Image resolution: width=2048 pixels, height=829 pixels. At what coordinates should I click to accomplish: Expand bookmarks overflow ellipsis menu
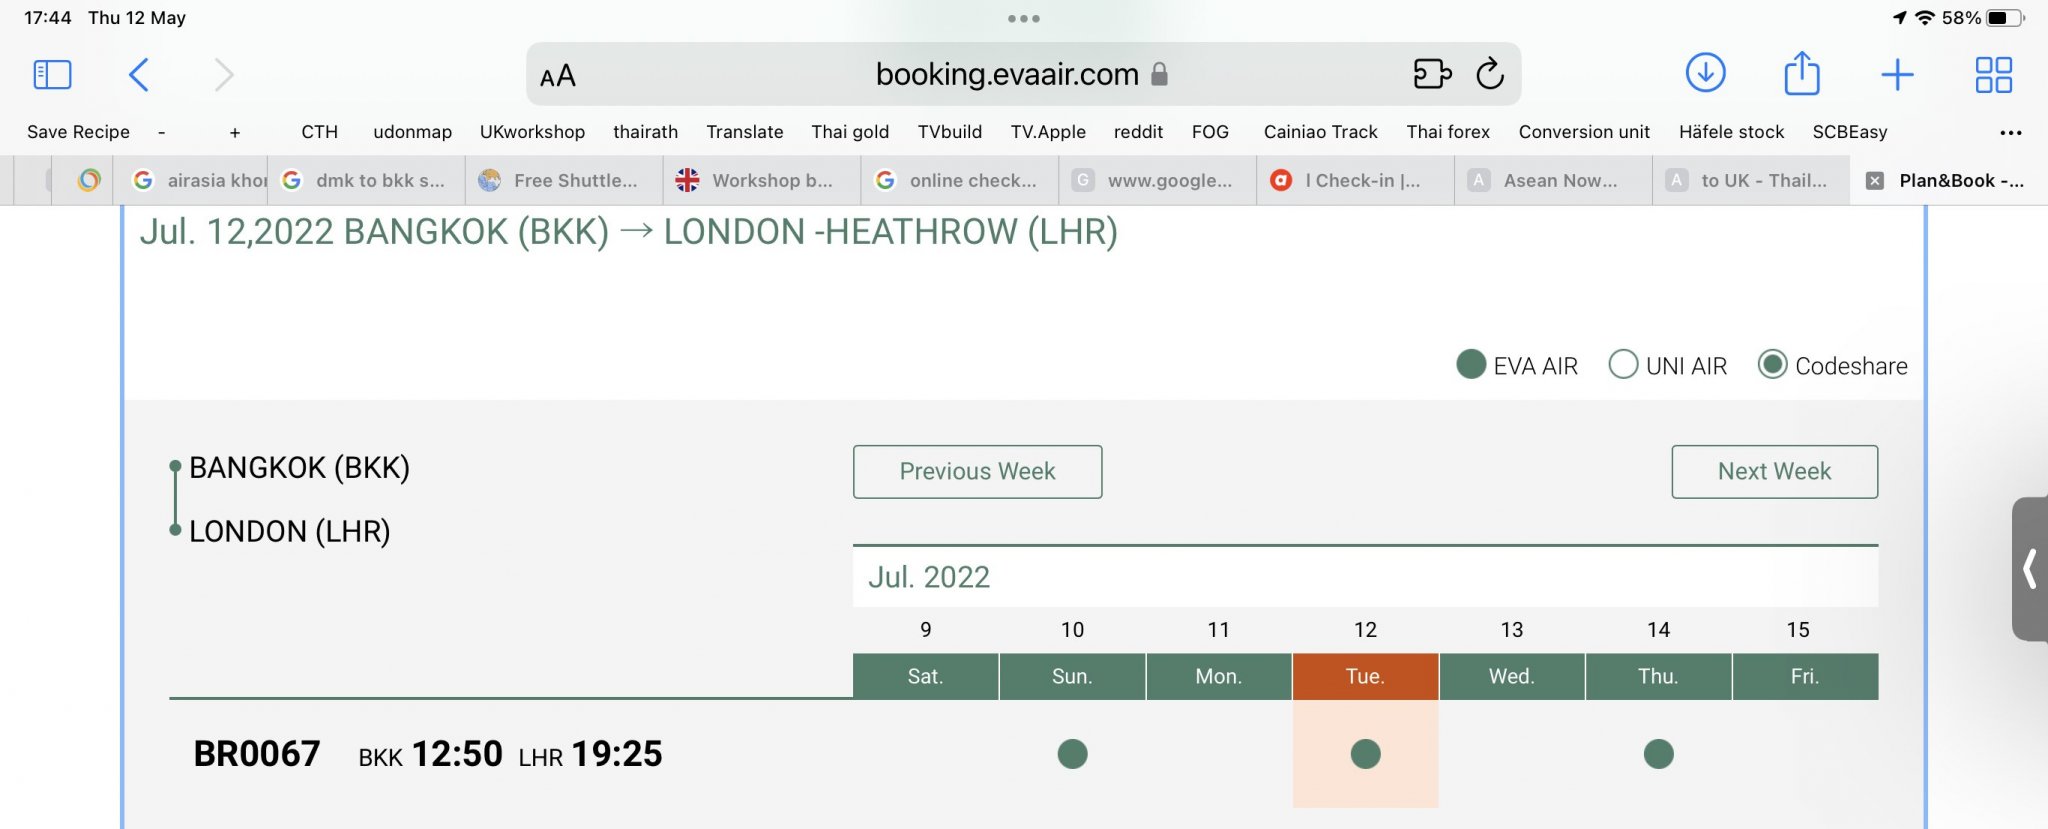tap(2010, 133)
